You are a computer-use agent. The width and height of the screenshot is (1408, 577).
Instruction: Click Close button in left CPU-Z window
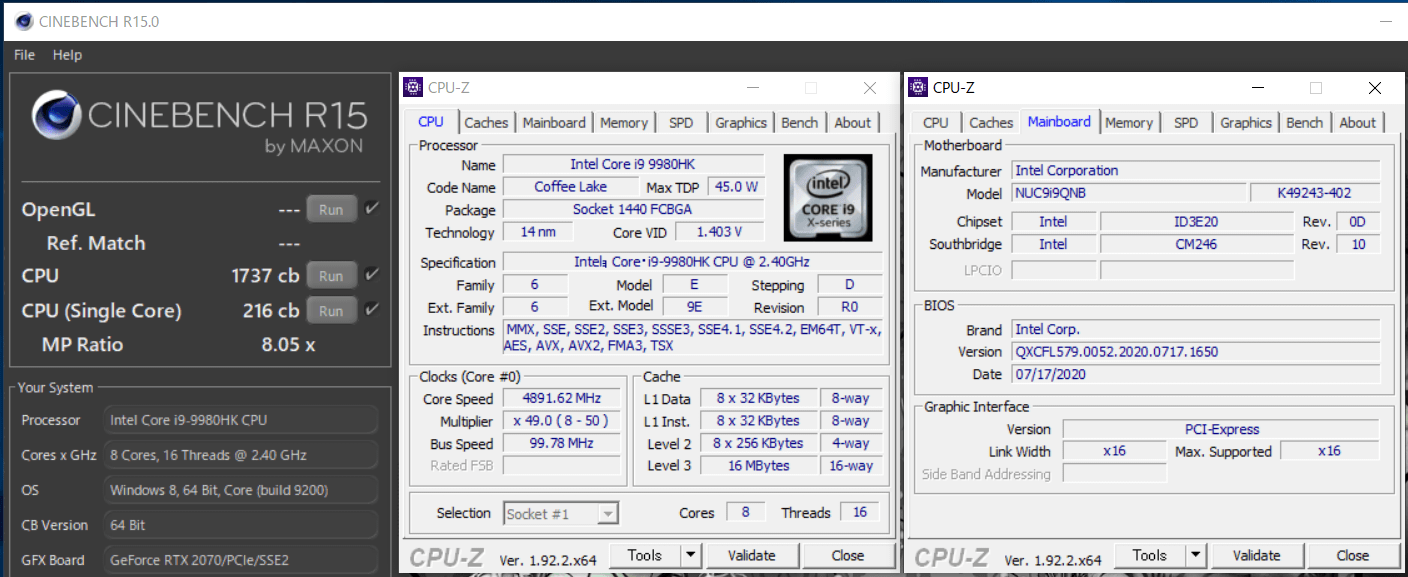[848, 555]
